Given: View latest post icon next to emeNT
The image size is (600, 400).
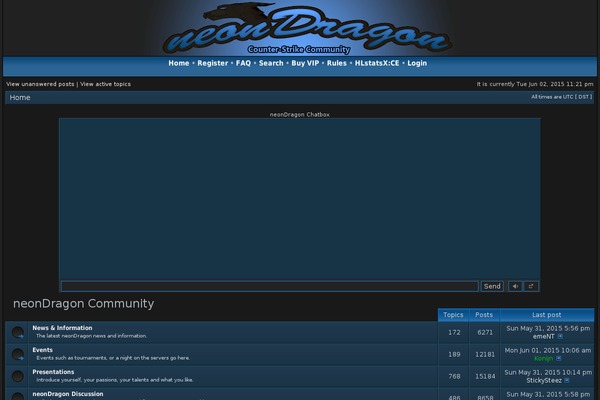Looking at the screenshot, I should click(560, 336).
